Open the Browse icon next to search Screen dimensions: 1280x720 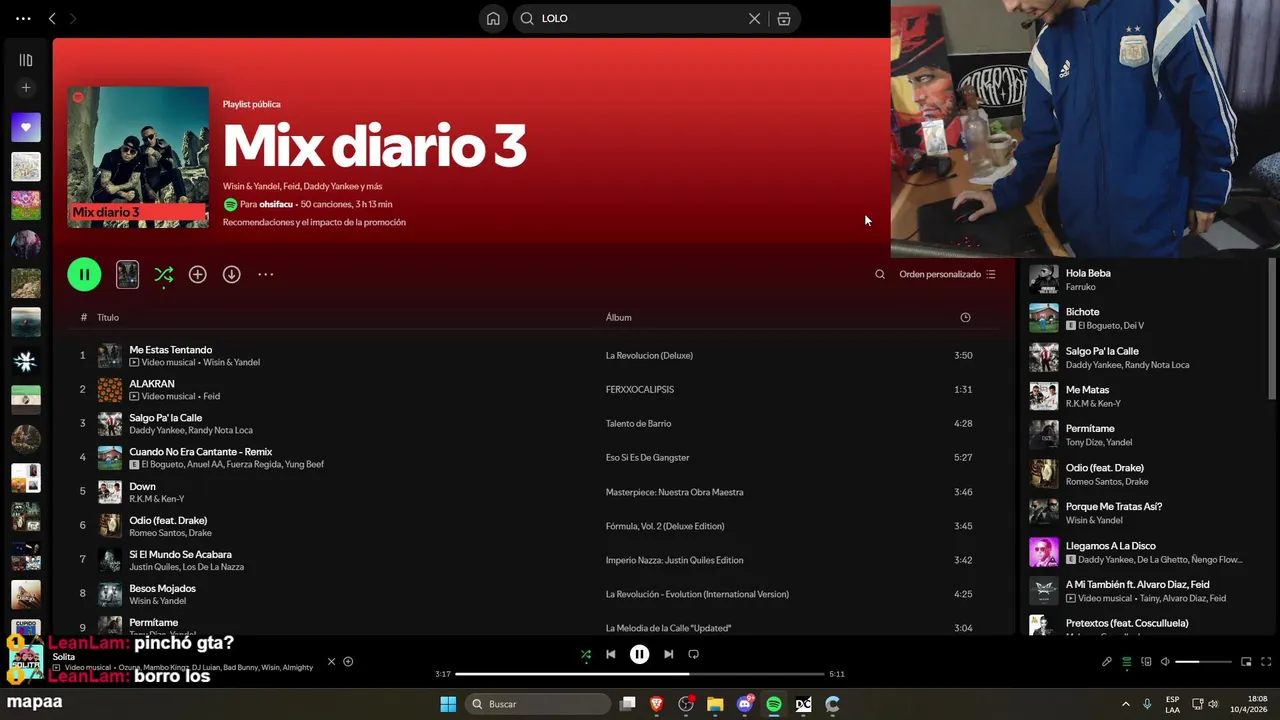click(x=784, y=18)
